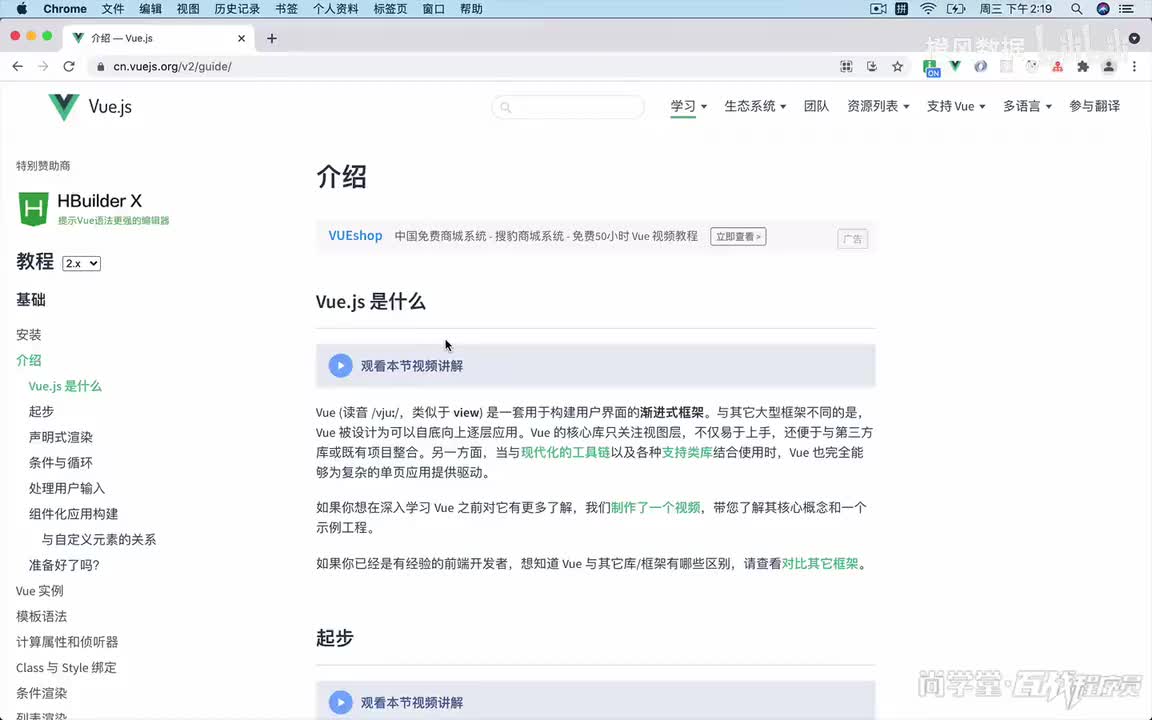This screenshot has width=1152, height=720.
Task: Play the 起步 section video
Action: point(340,702)
